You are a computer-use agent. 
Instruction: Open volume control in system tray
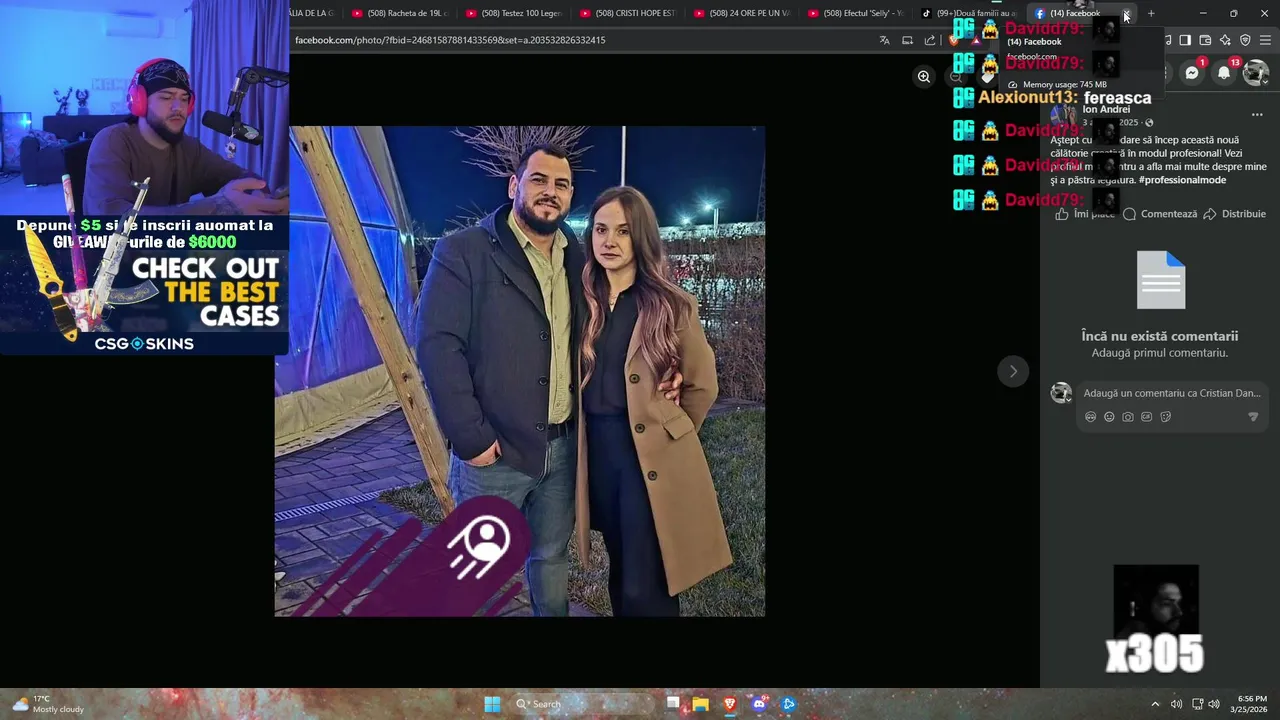[1214, 704]
